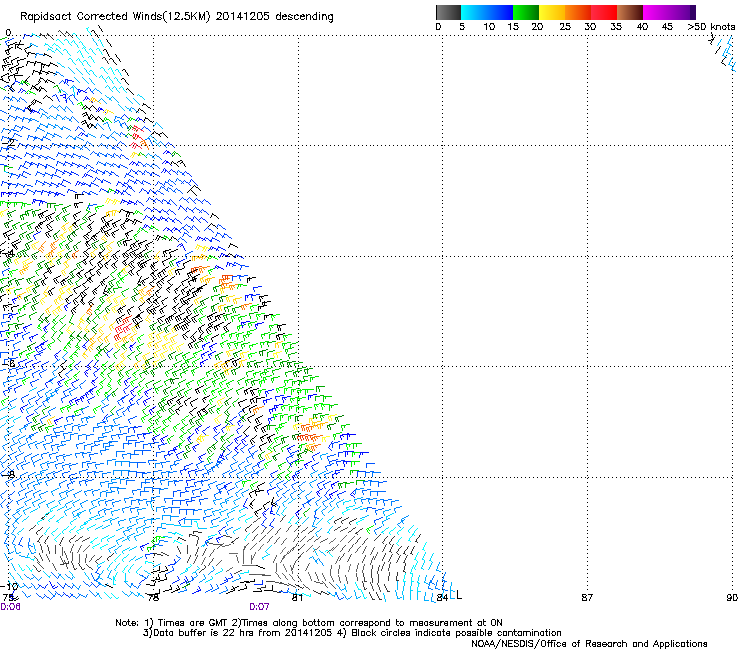Click longitude label '78' on the bottom axis
The height and width of the screenshot is (650, 740).
152,598
